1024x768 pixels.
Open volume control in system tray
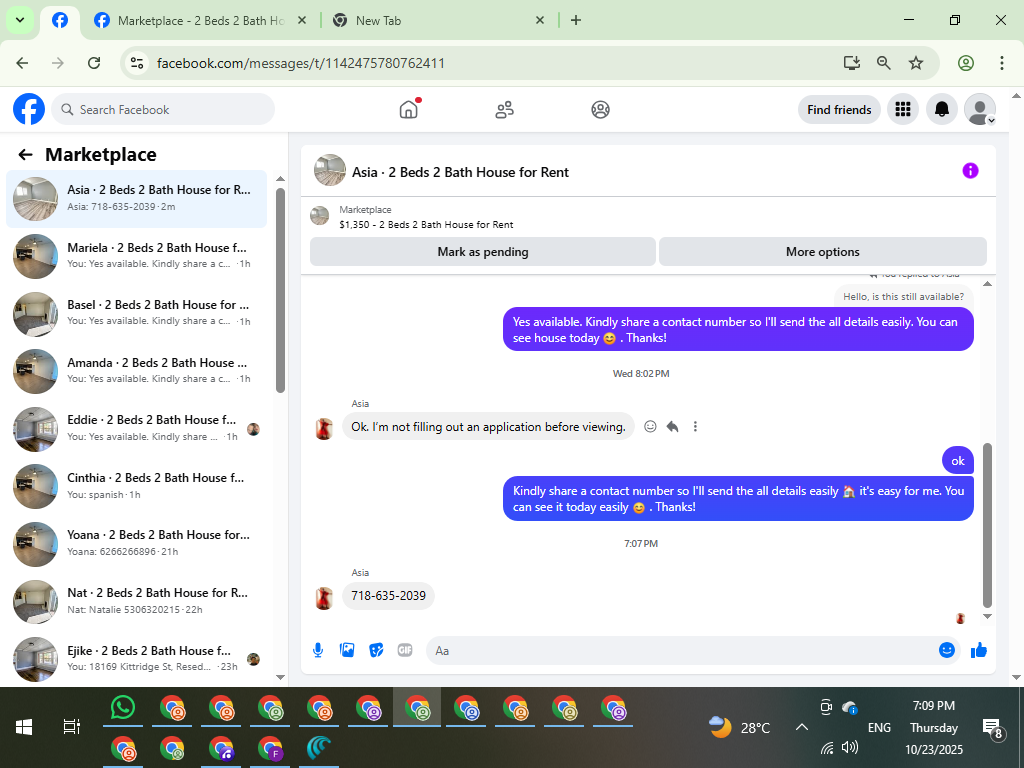[850, 747]
